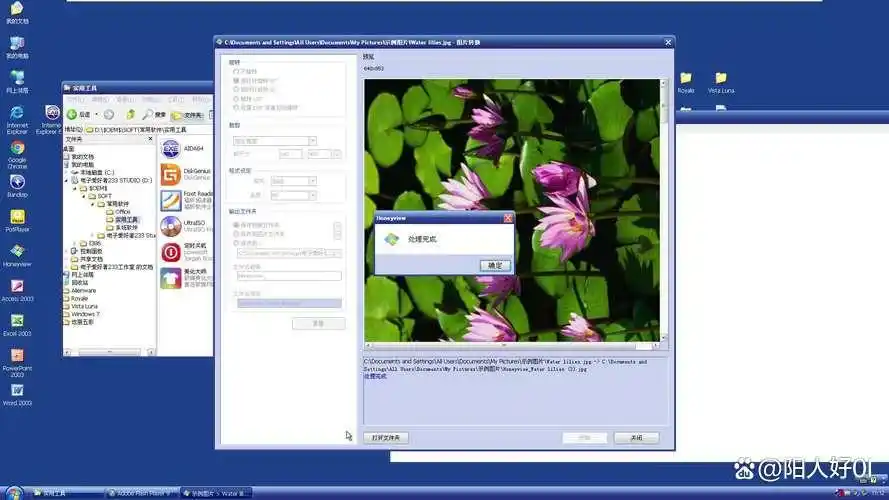Click the Explorer address bar path
The image size is (889, 500).
pos(140,129)
